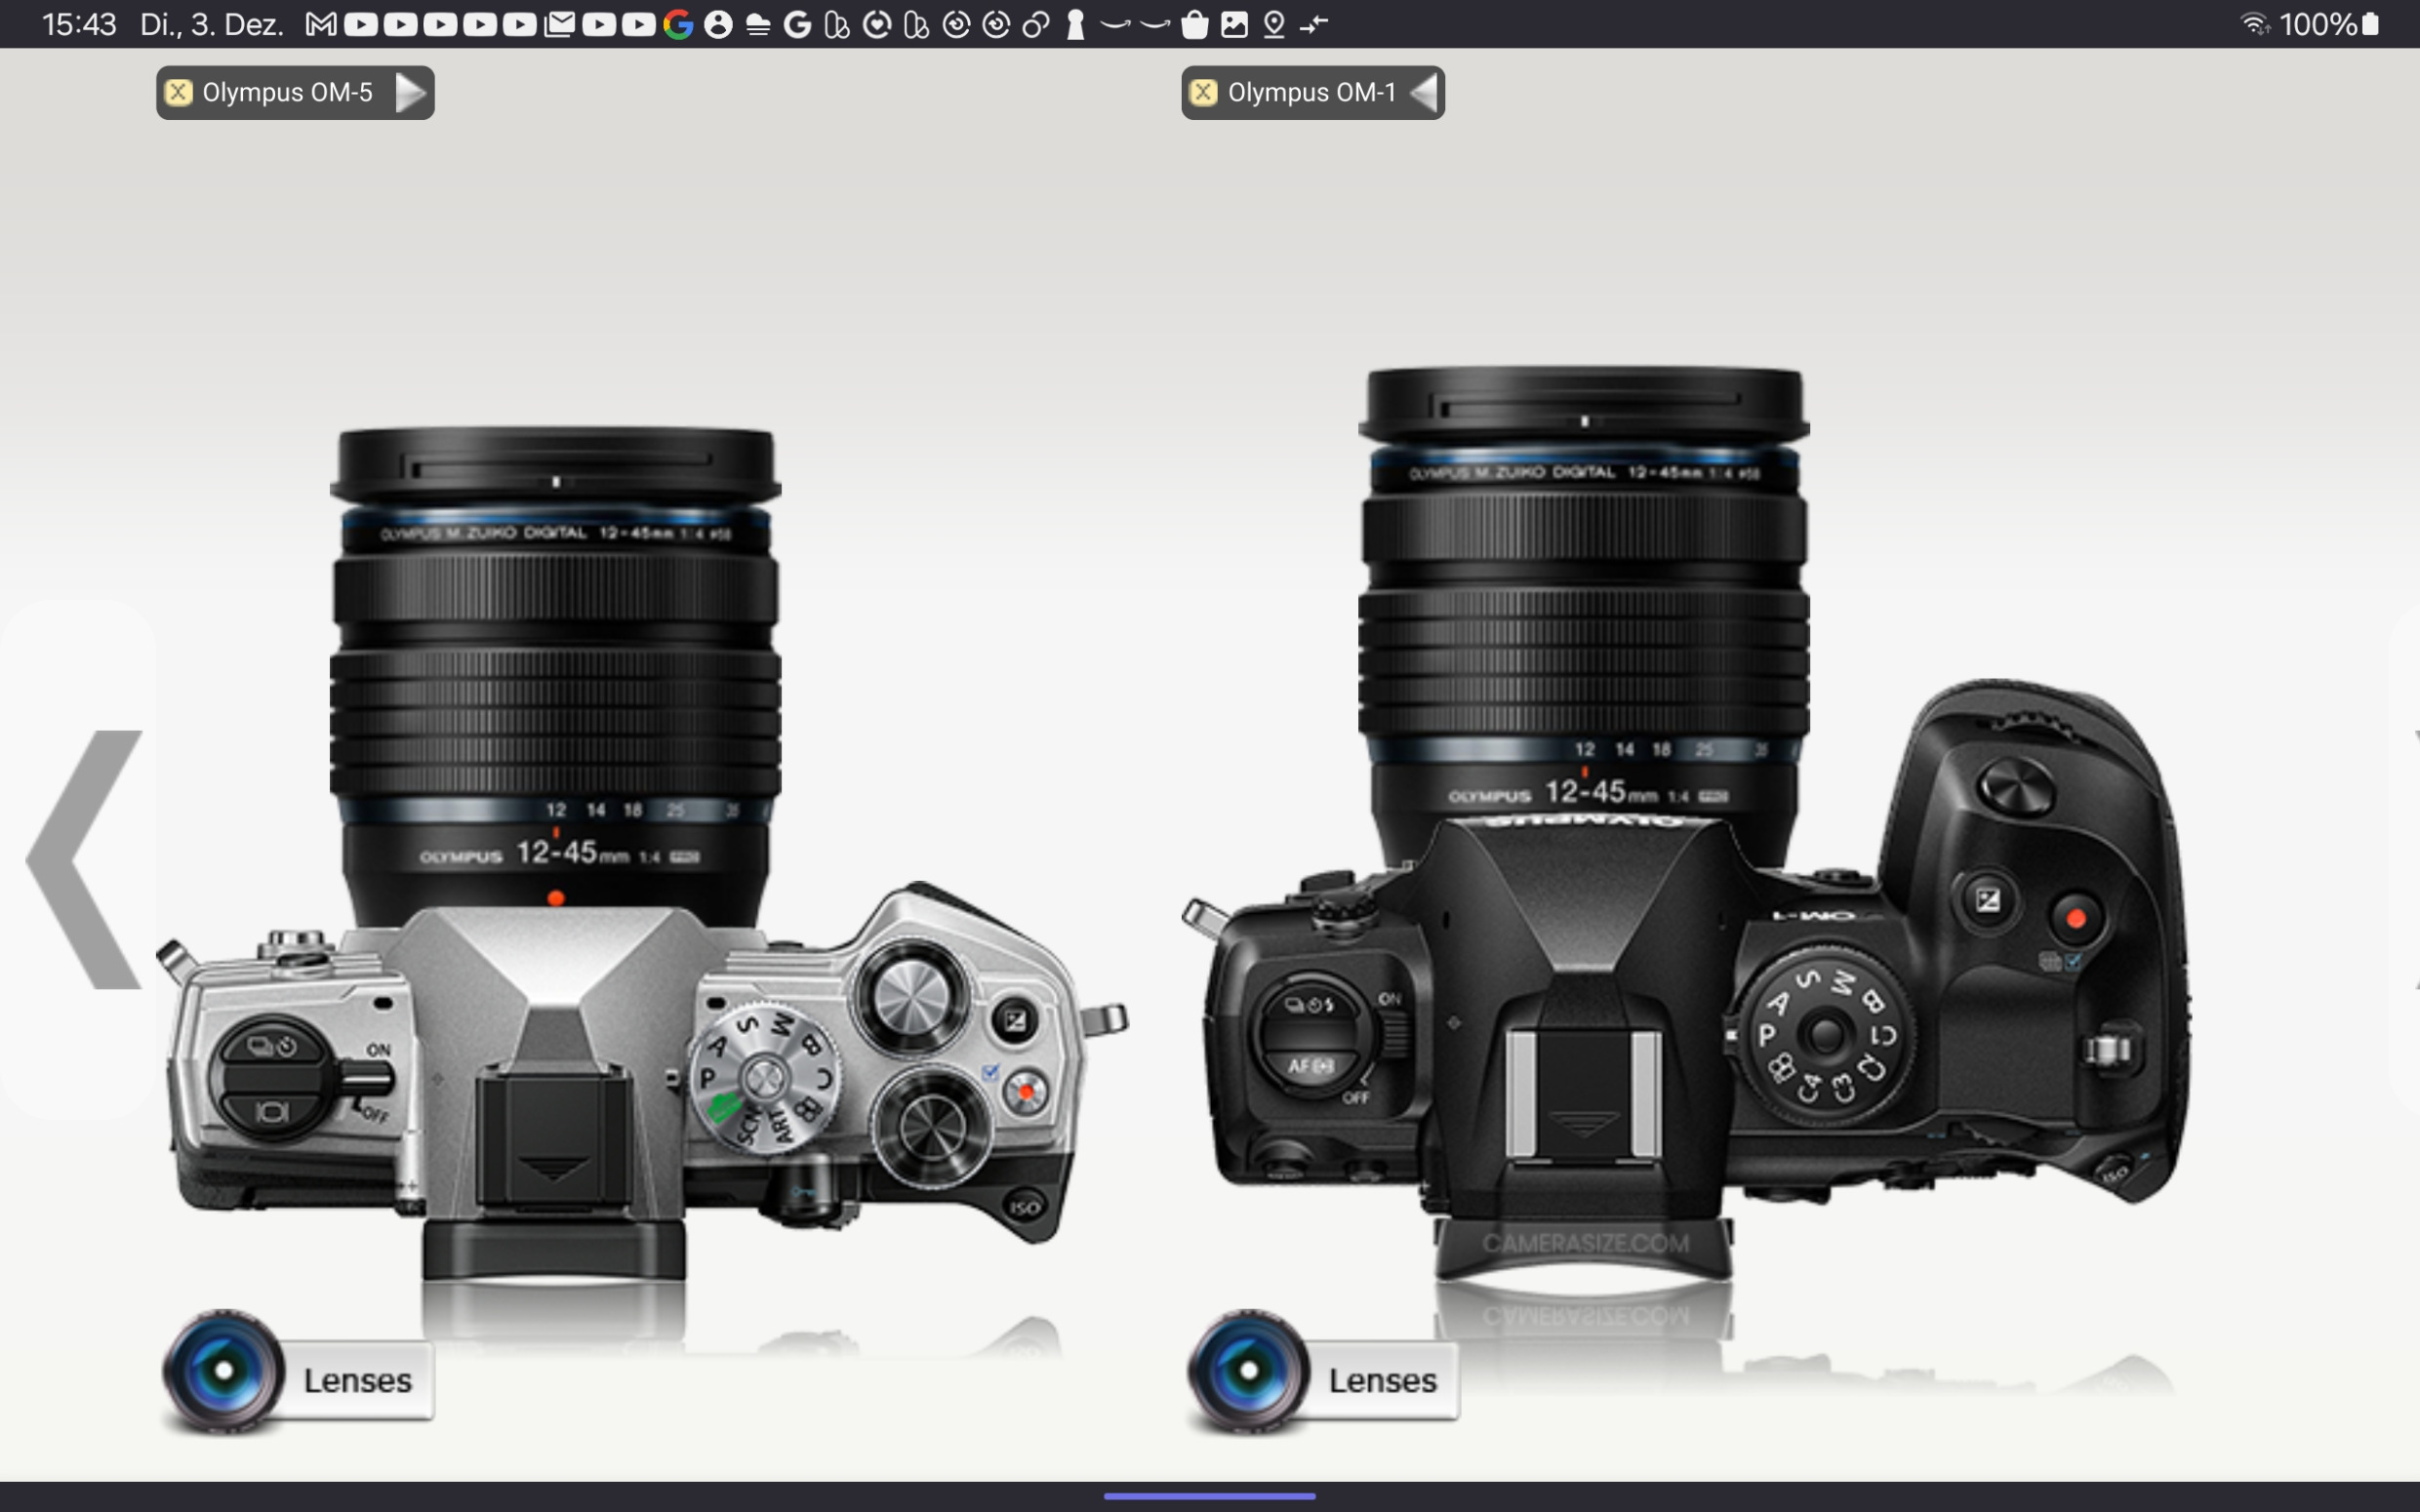The height and width of the screenshot is (1512, 2420).
Task: Tap the picture notification icon
Action: coord(1234,25)
